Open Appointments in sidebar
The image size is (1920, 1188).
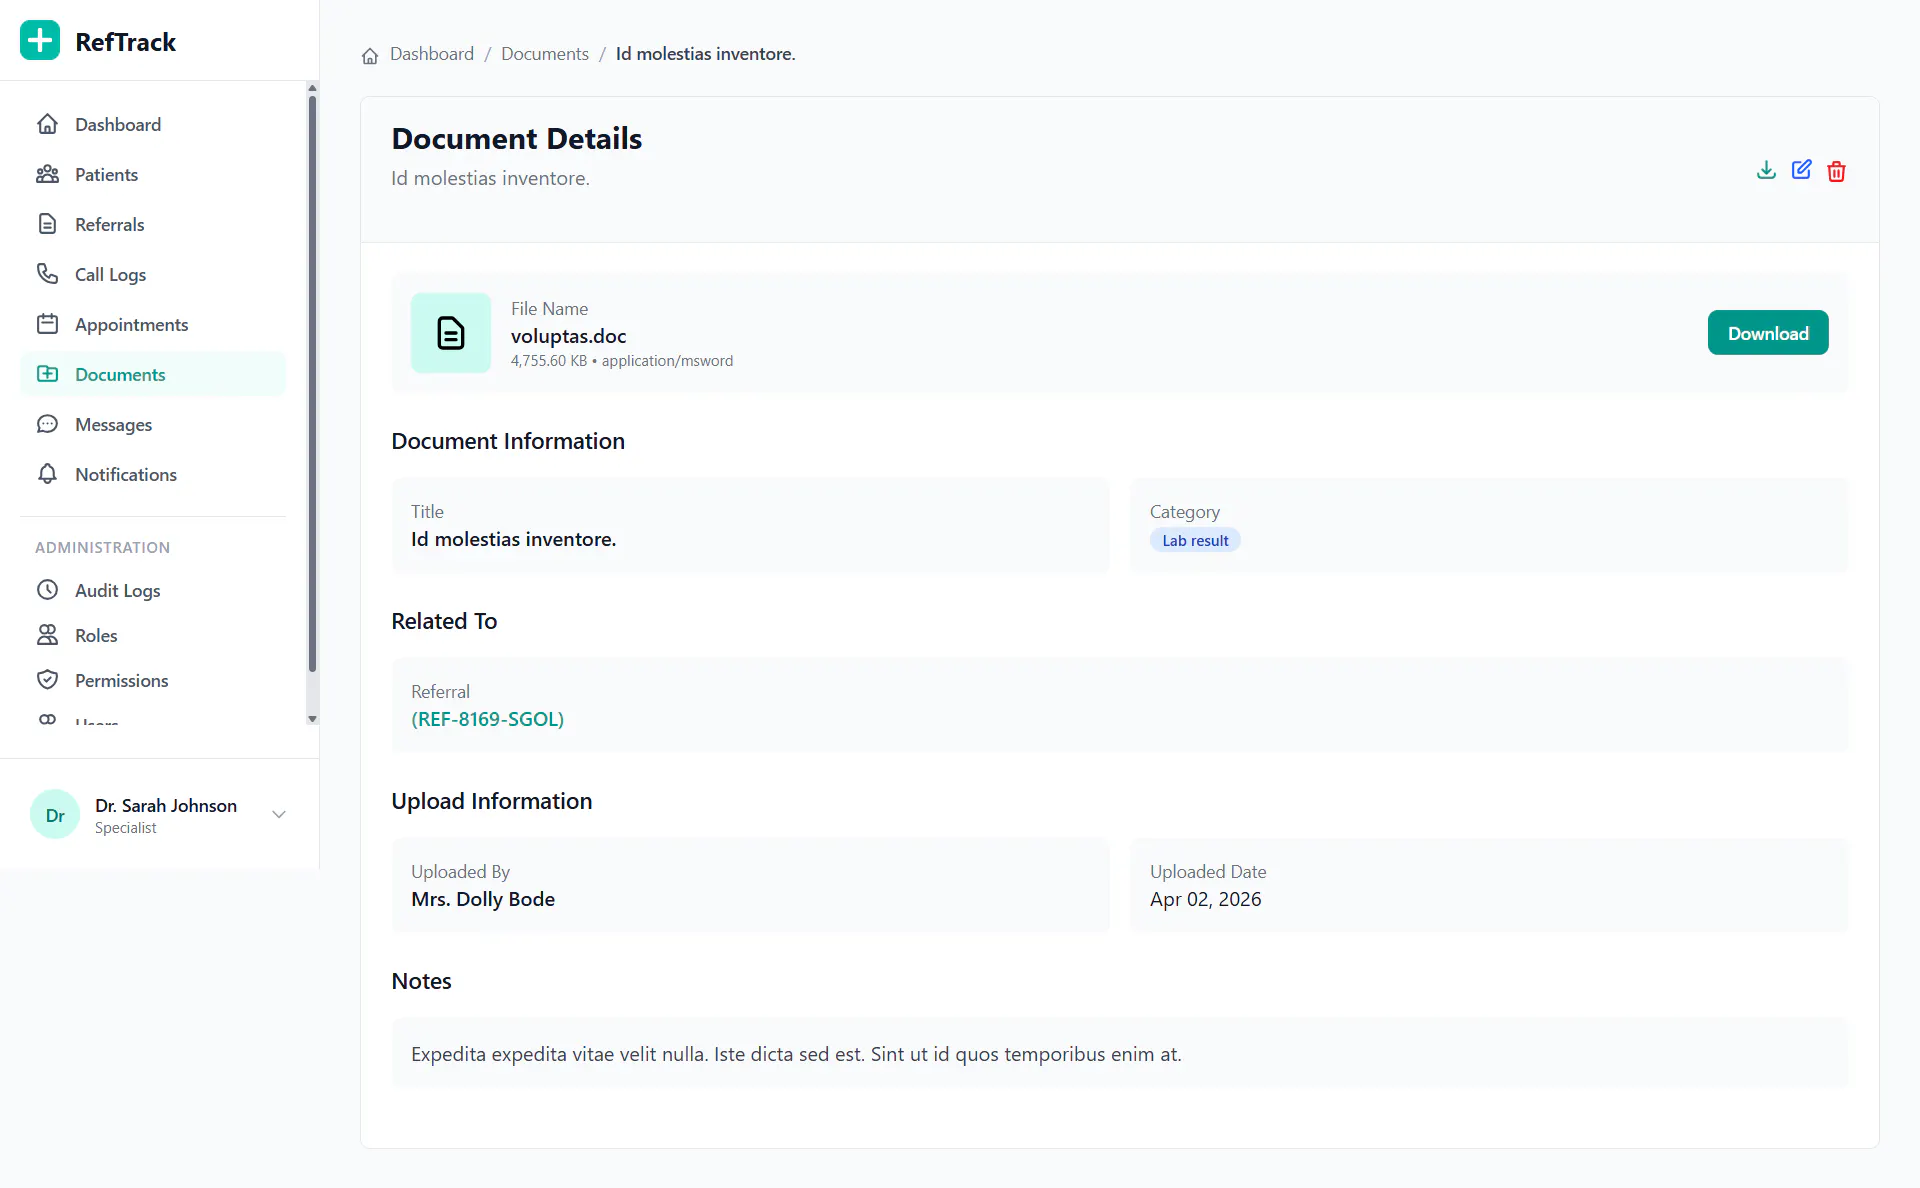coord(153,324)
